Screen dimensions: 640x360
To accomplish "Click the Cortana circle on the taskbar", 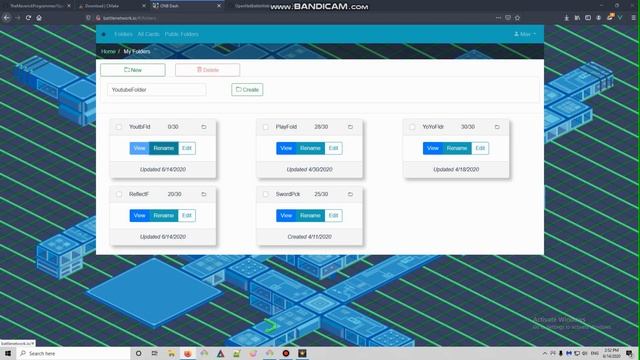I will pyautogui.click(x=138, y=353).
